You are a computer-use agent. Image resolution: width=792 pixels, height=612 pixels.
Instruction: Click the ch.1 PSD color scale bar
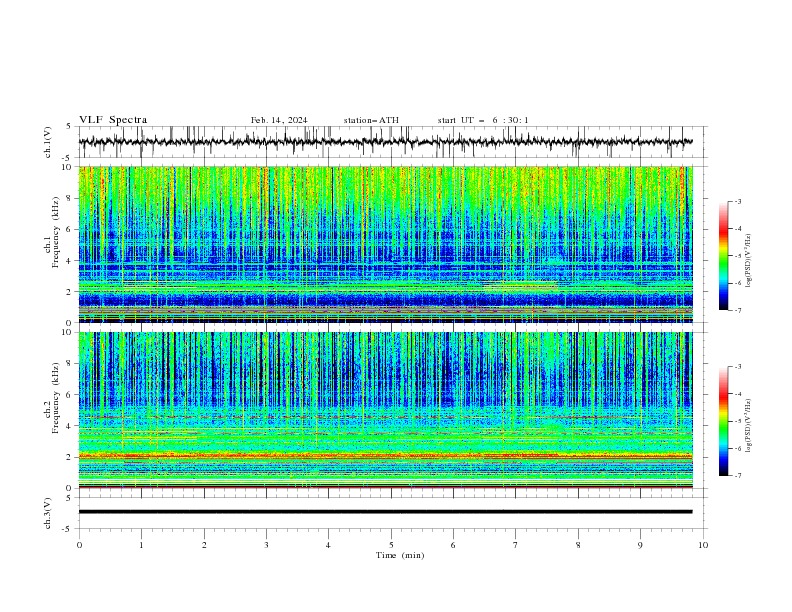click(x=723, y=255)
